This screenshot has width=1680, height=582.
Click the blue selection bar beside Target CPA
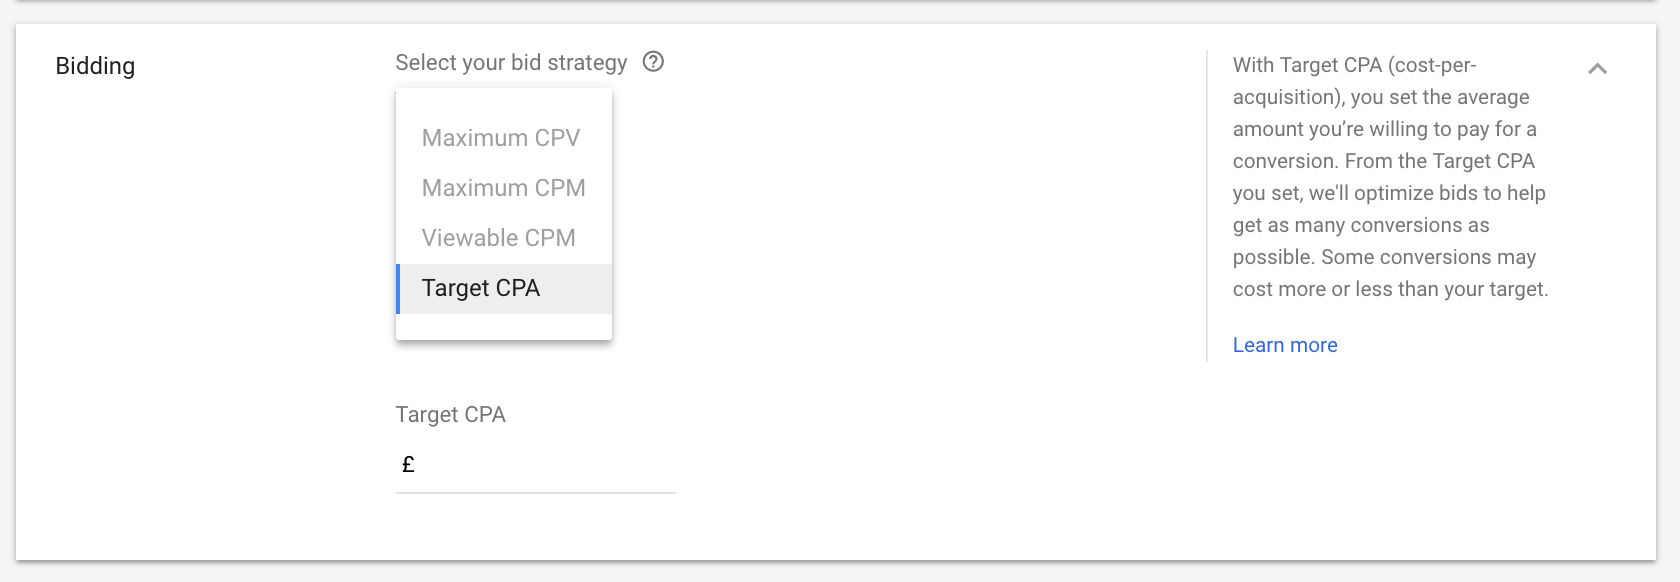point(399,288)
